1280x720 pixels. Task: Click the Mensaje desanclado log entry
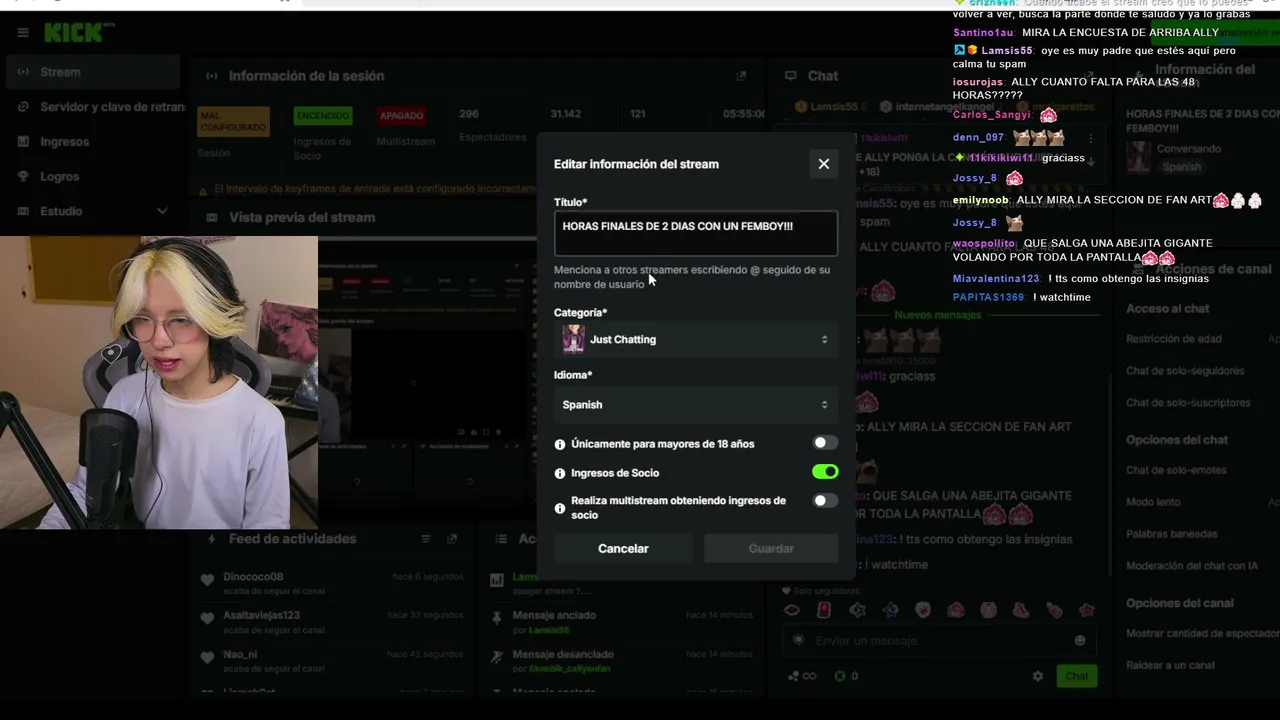[622, 661]
